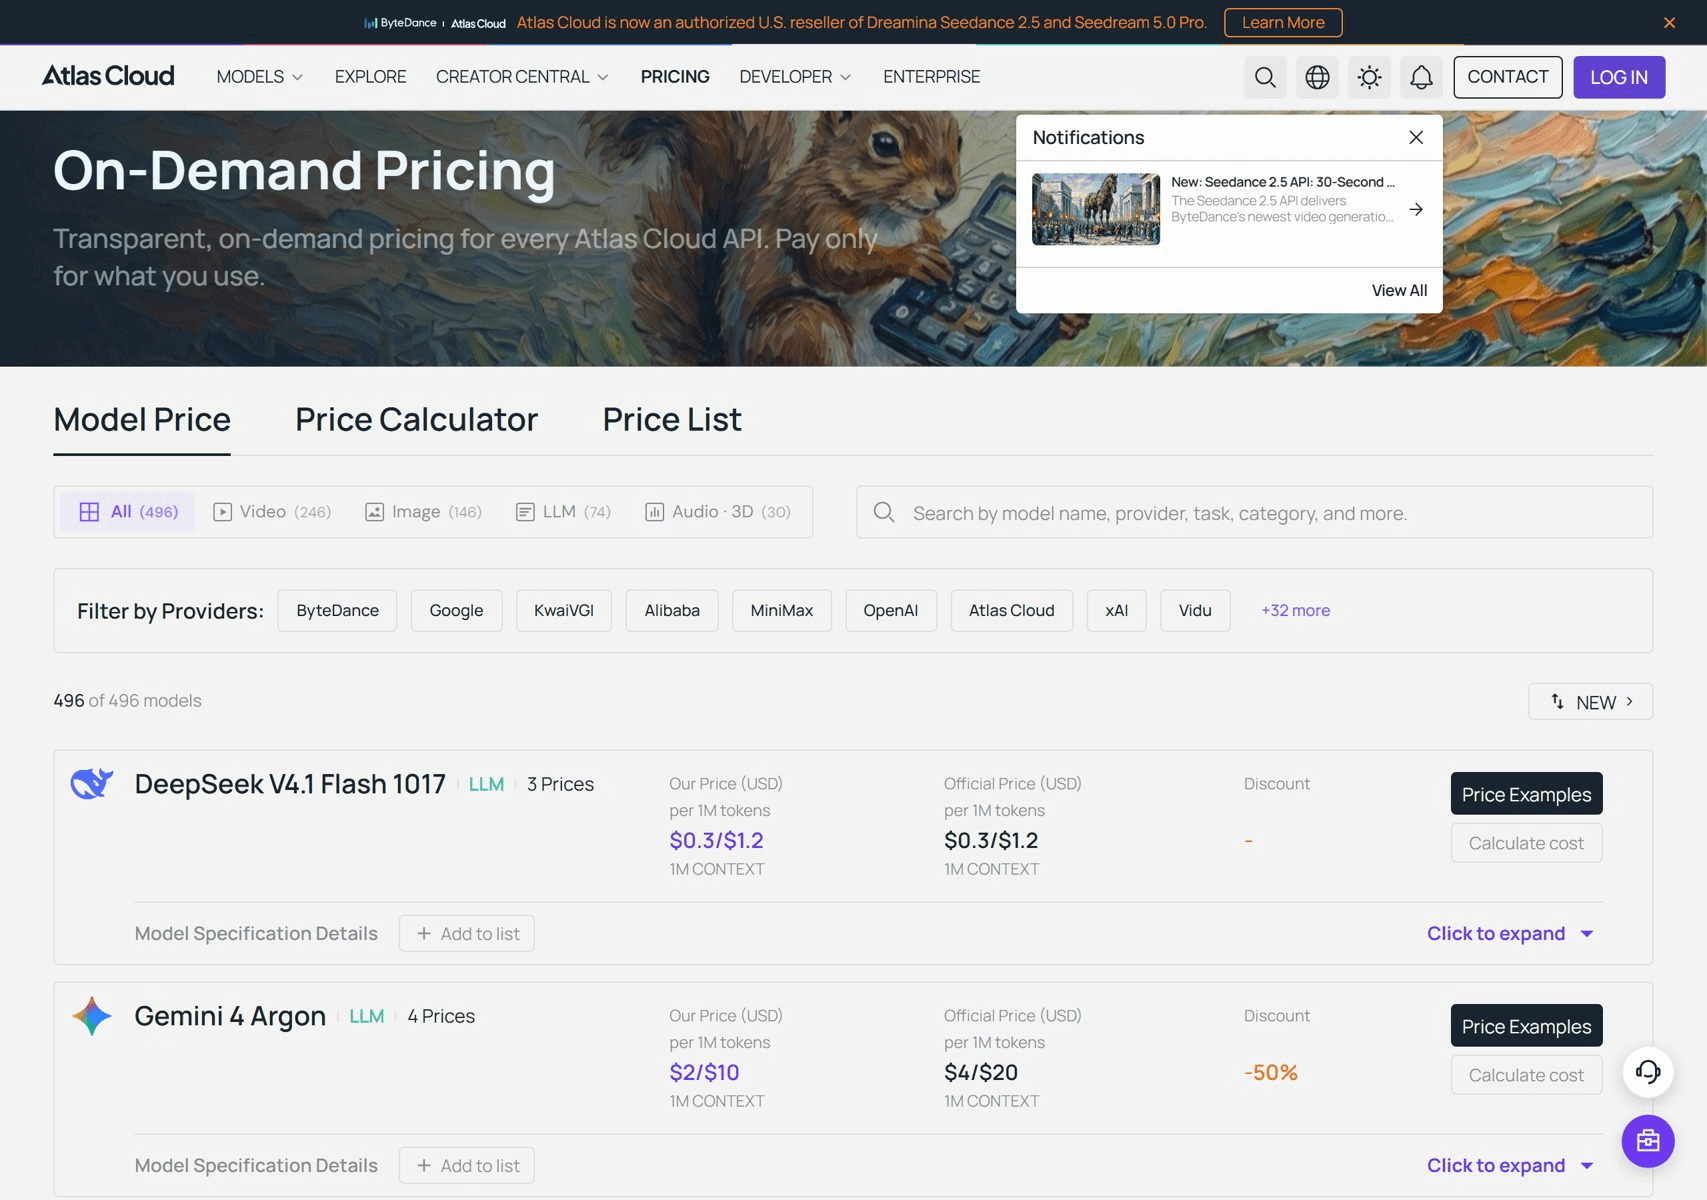This screenshot has width=1707, height=1200.
Task: Expand the CREATOR CENTRAL menu
Action: [x=522, y=77]
